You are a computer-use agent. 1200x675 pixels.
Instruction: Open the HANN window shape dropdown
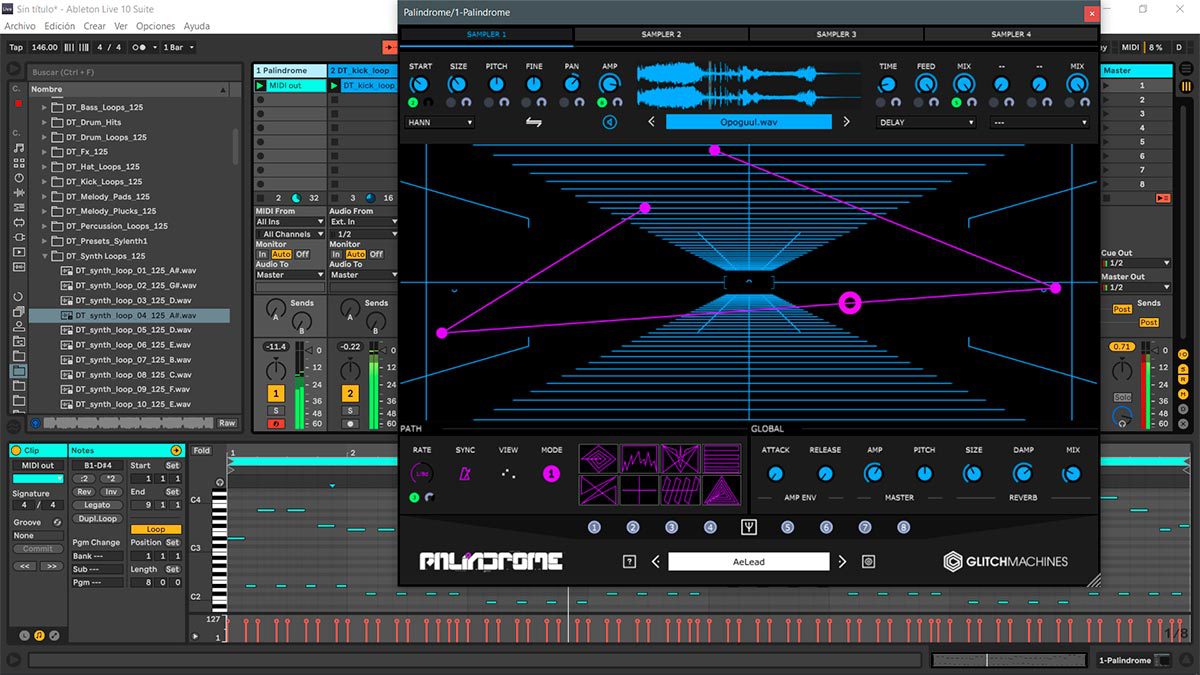[440, 122]
